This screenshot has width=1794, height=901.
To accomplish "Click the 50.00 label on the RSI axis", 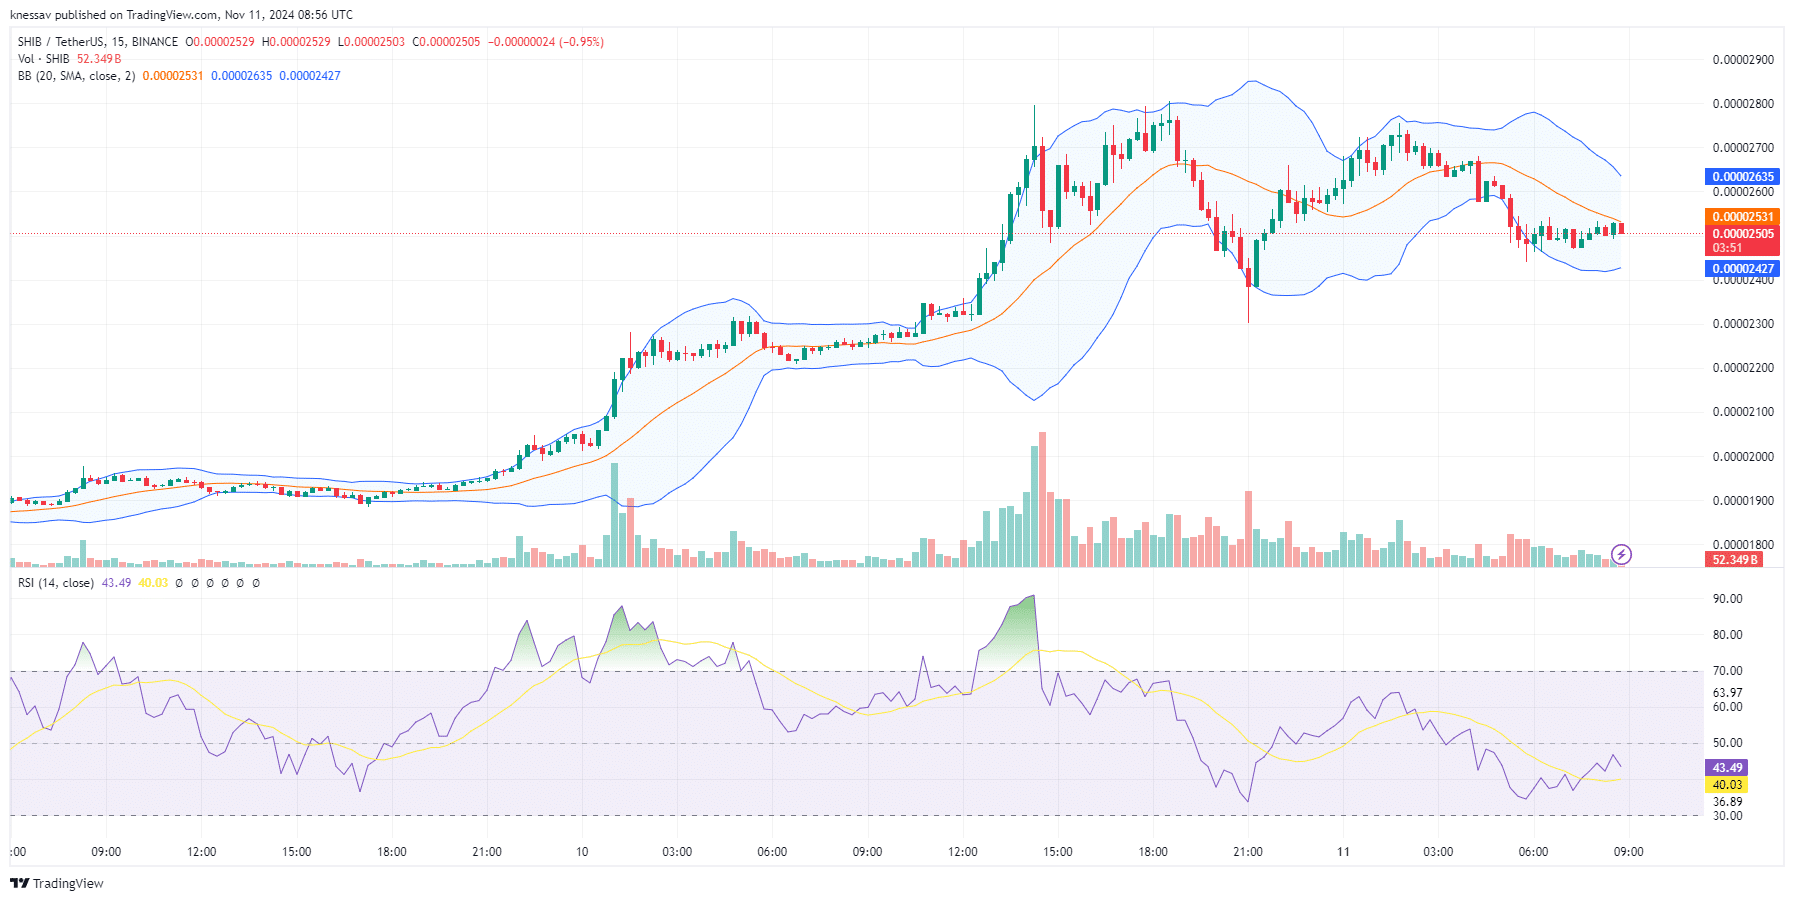I will [x=1727, y=743].
